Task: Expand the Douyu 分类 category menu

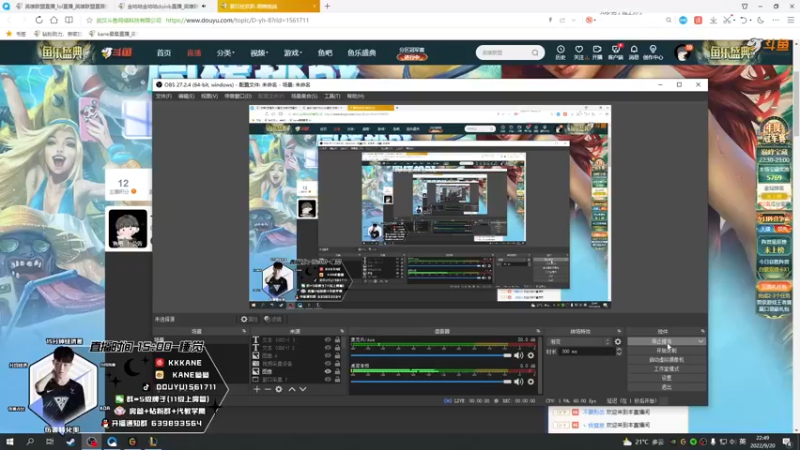Action: (x=225, y=53)
